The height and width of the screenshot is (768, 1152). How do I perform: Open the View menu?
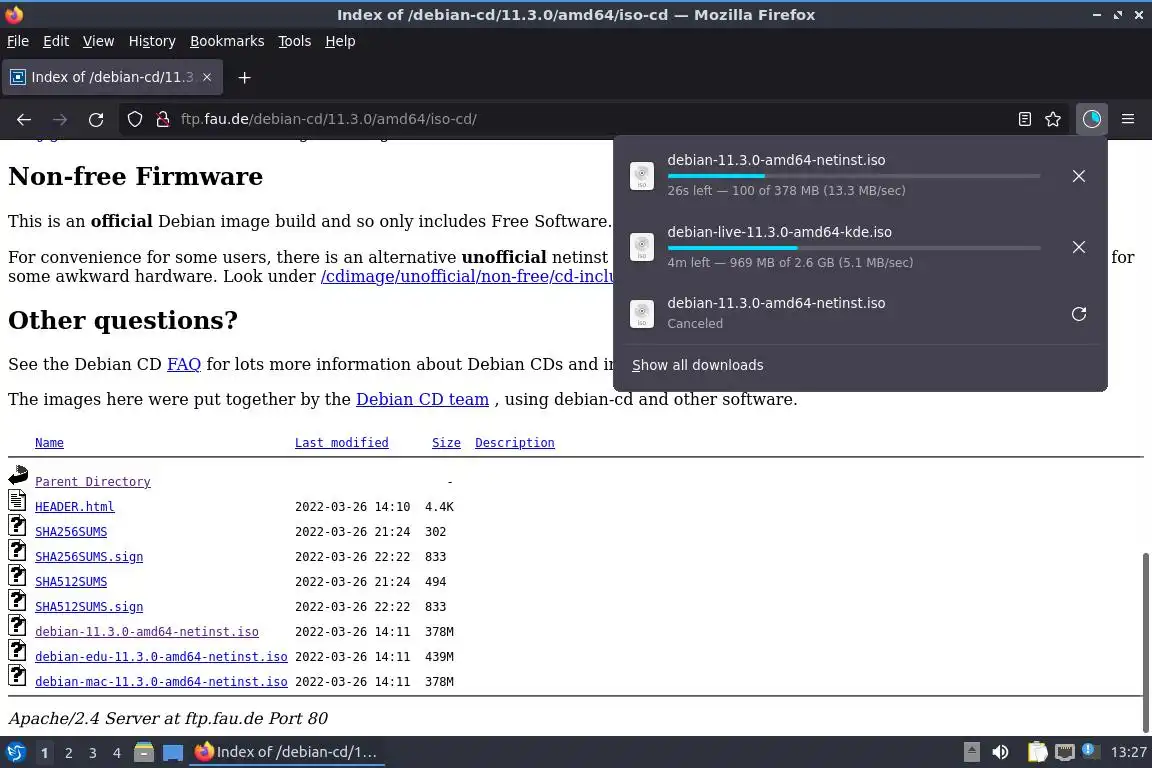click(x=98, y=41)
